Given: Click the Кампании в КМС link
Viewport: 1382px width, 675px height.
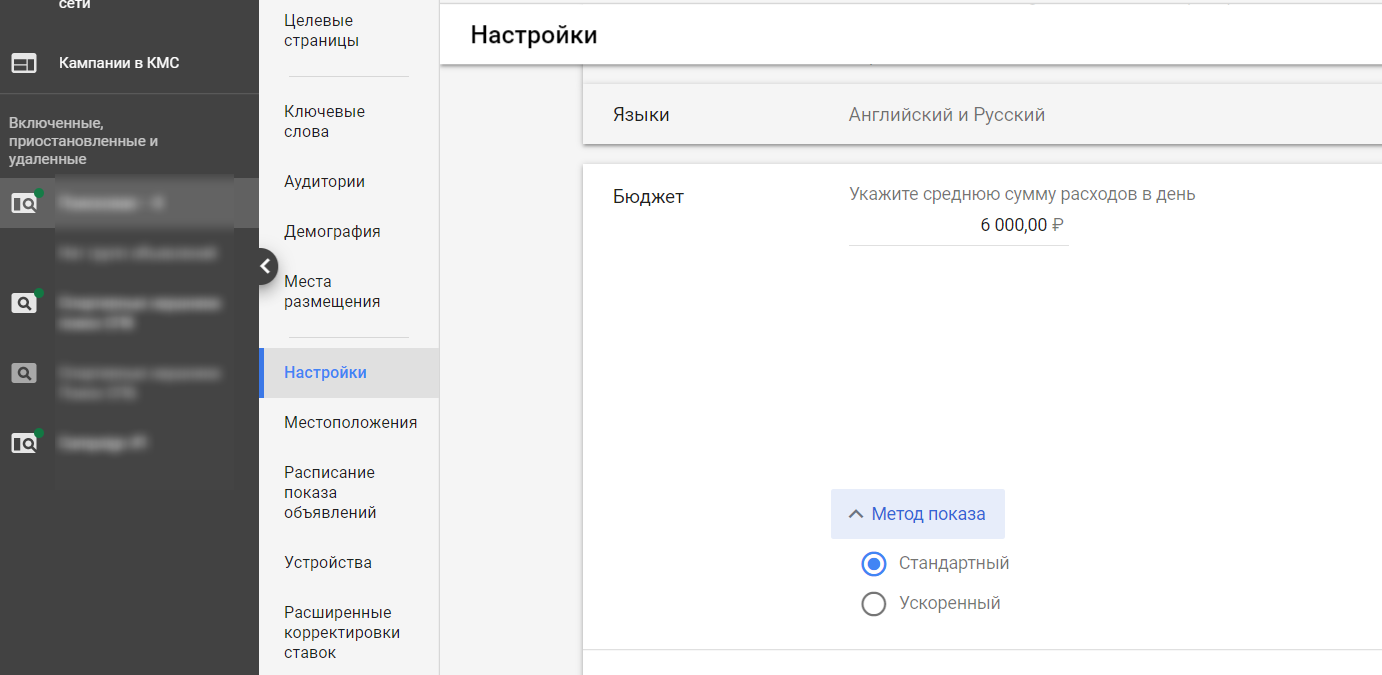Looking at the screenshot, I should coord(119,63).
